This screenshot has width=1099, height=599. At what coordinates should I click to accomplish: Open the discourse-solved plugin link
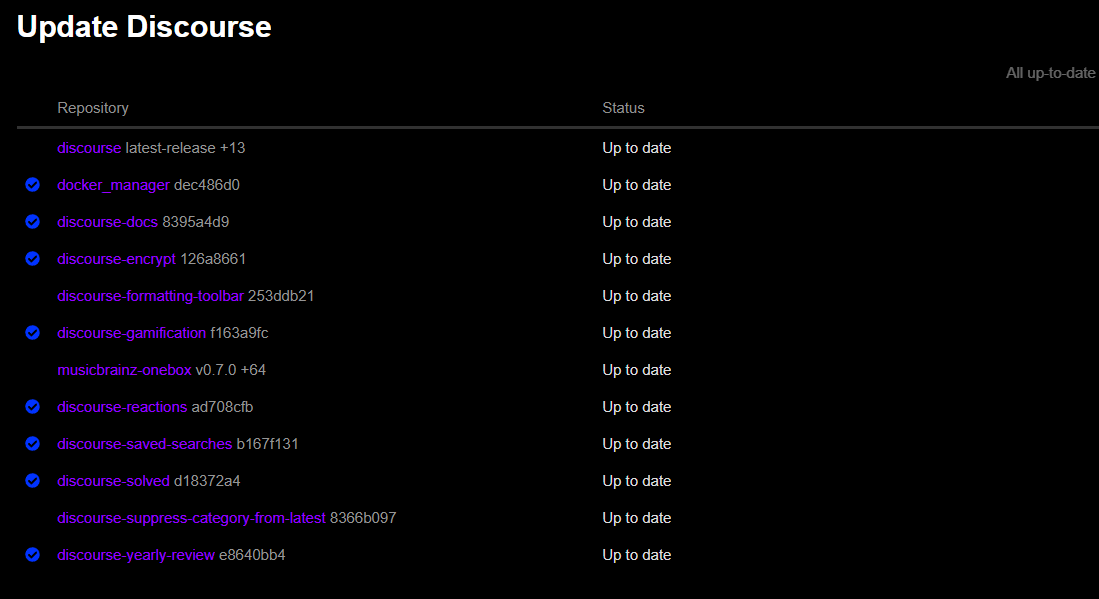point(114,481)
